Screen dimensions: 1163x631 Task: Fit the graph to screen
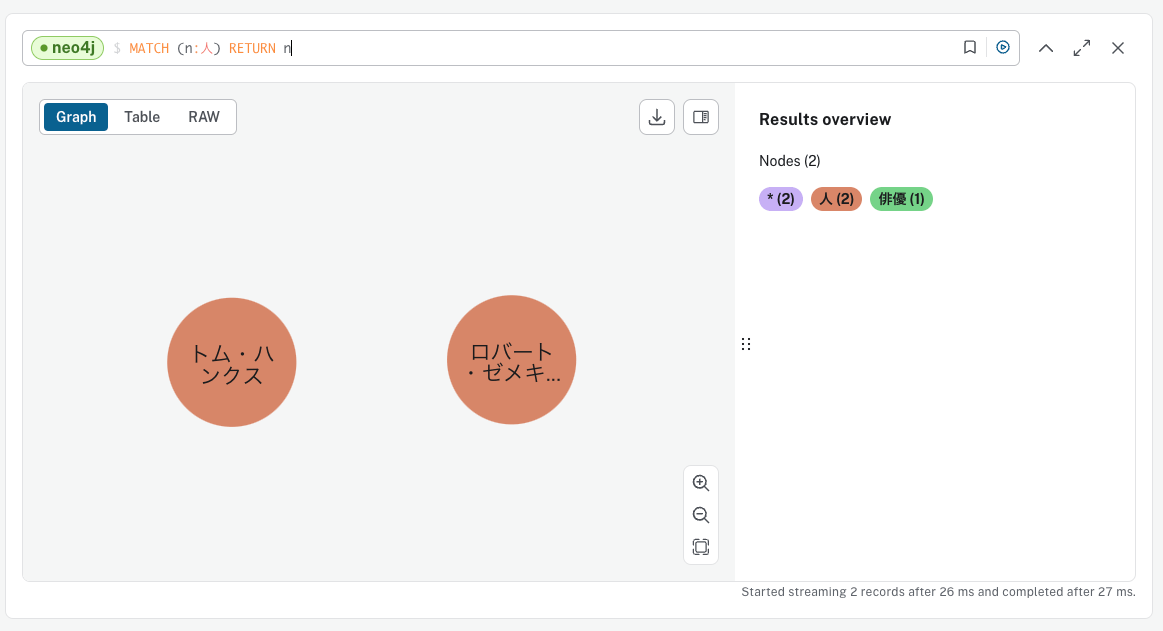click(x=701, y=547)
